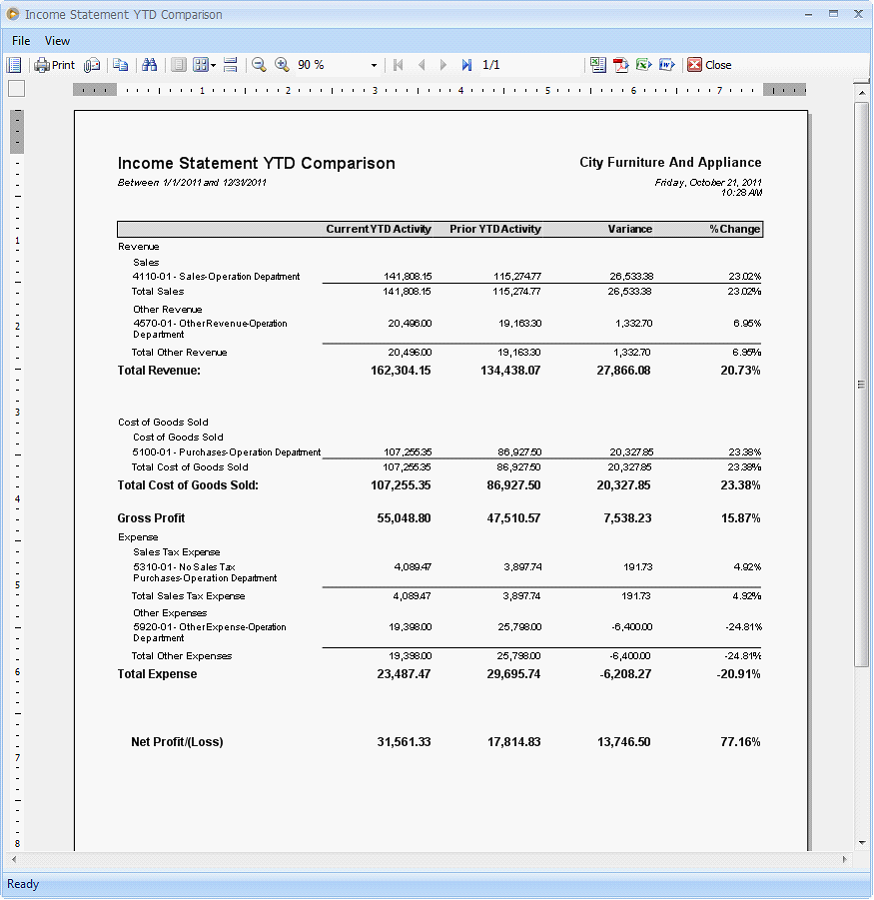Open the File menu
The image size is (874, 900).
coord(21,41)
